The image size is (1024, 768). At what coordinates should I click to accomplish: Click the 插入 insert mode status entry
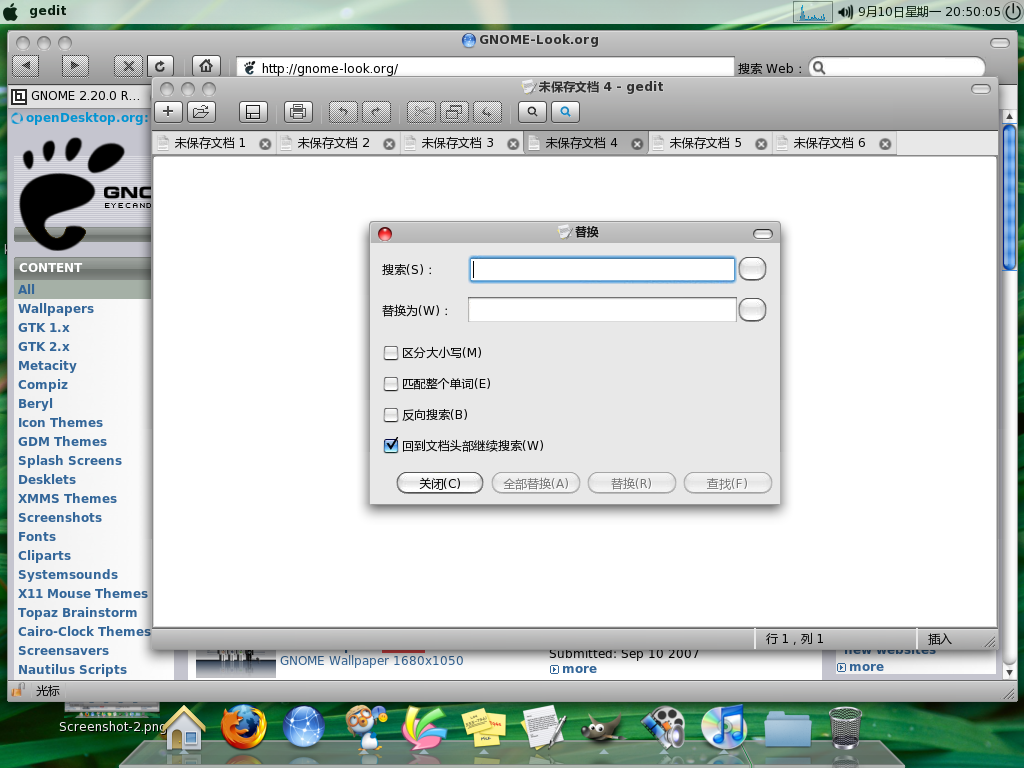point(940,639)
